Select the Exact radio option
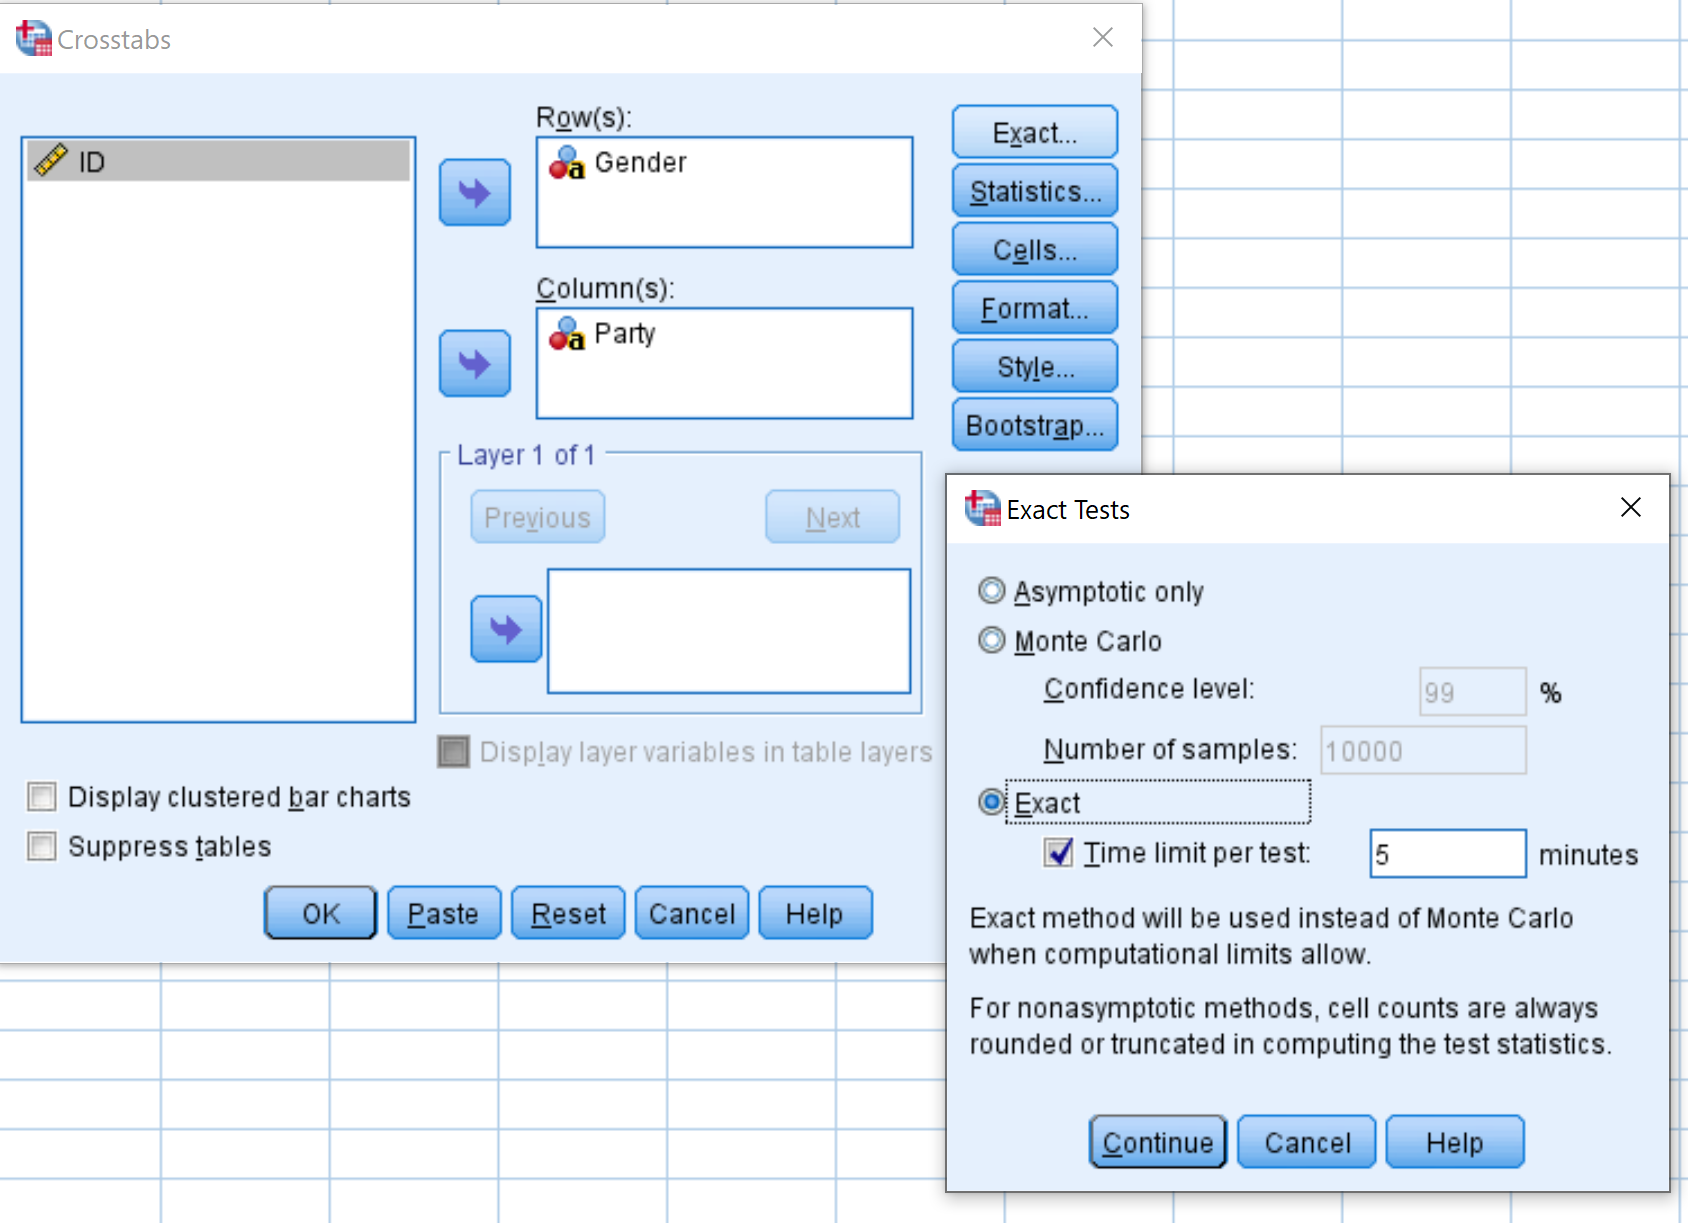This screenshot has height=1223, width=1688. coord(991,802)
